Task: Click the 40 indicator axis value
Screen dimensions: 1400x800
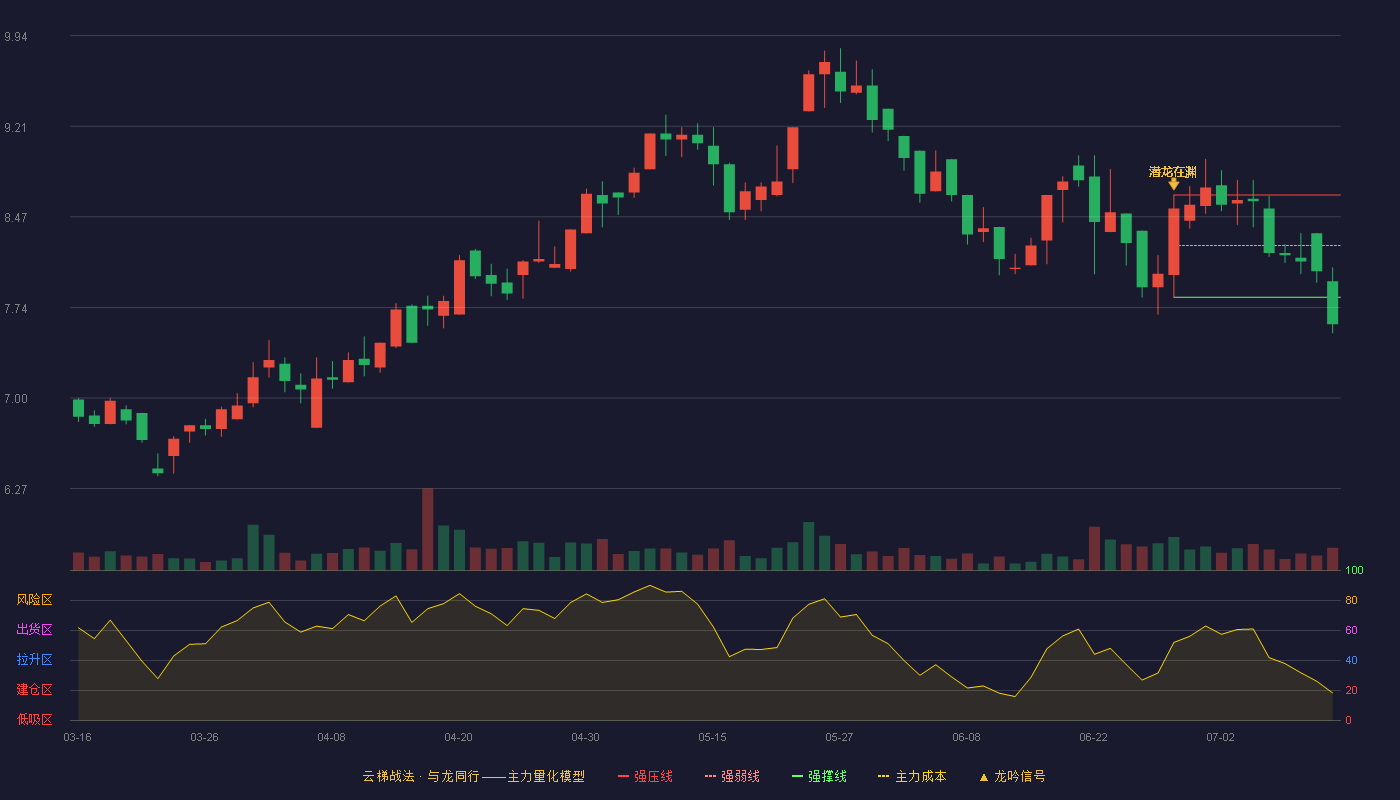Action: [1351, 660]
